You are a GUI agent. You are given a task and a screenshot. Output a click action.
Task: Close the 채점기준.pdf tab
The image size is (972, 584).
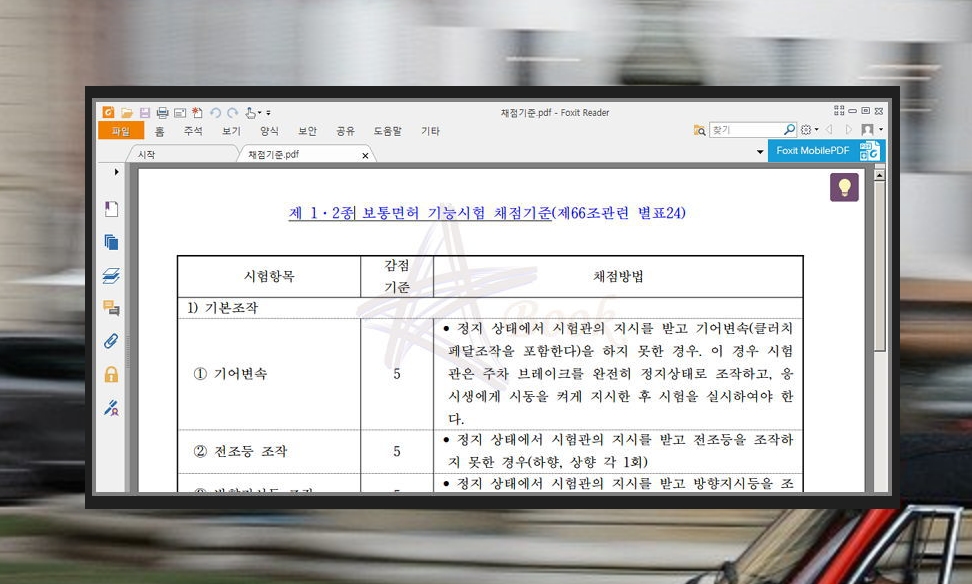coord(365,156)
